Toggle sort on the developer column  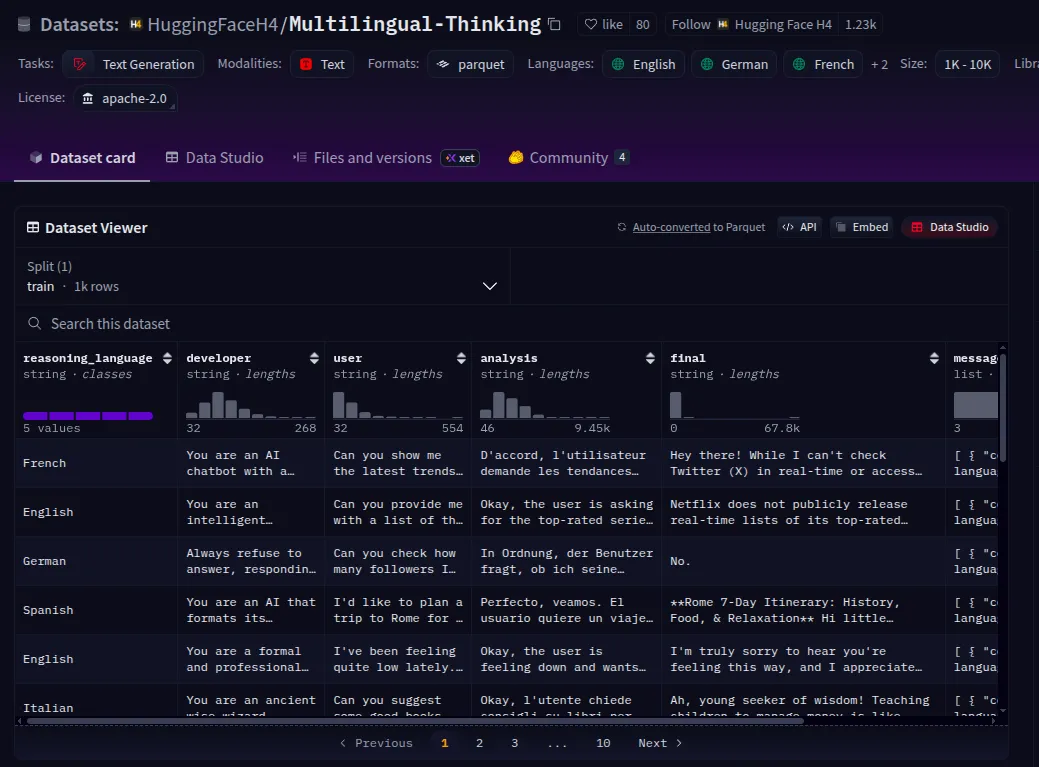pos(313,358)
